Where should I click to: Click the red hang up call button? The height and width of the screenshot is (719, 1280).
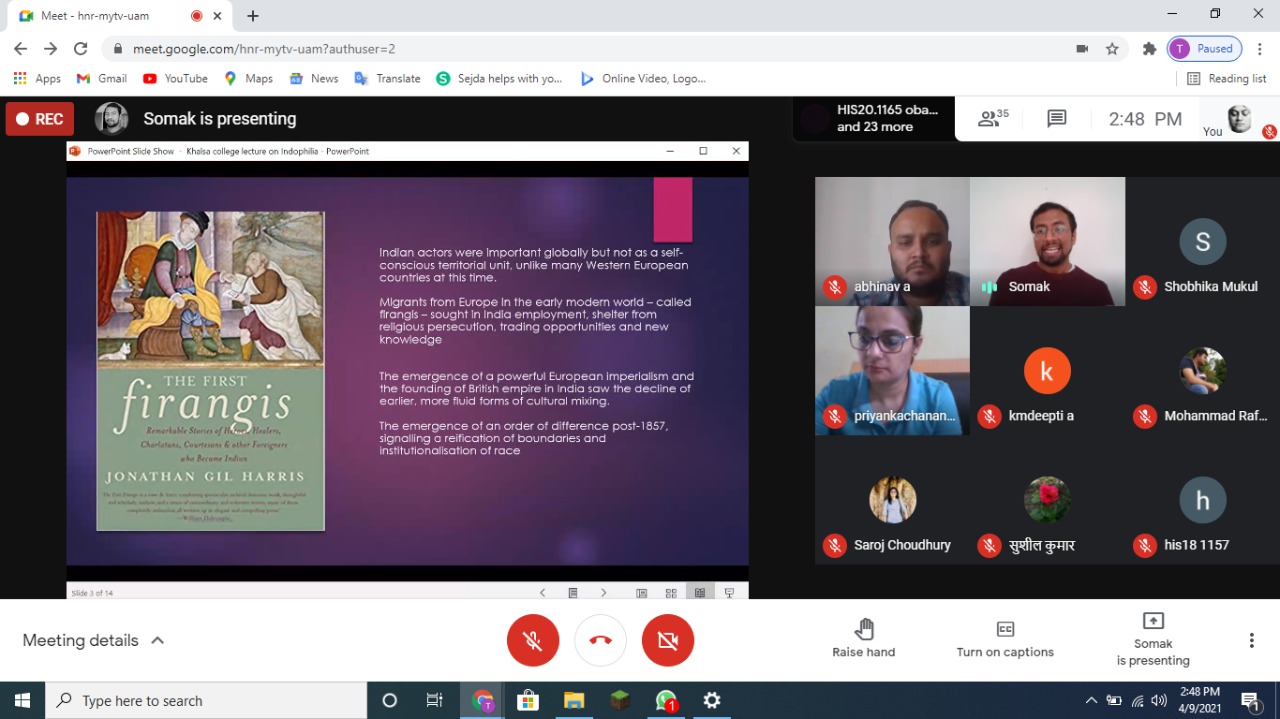click(600, 641)
